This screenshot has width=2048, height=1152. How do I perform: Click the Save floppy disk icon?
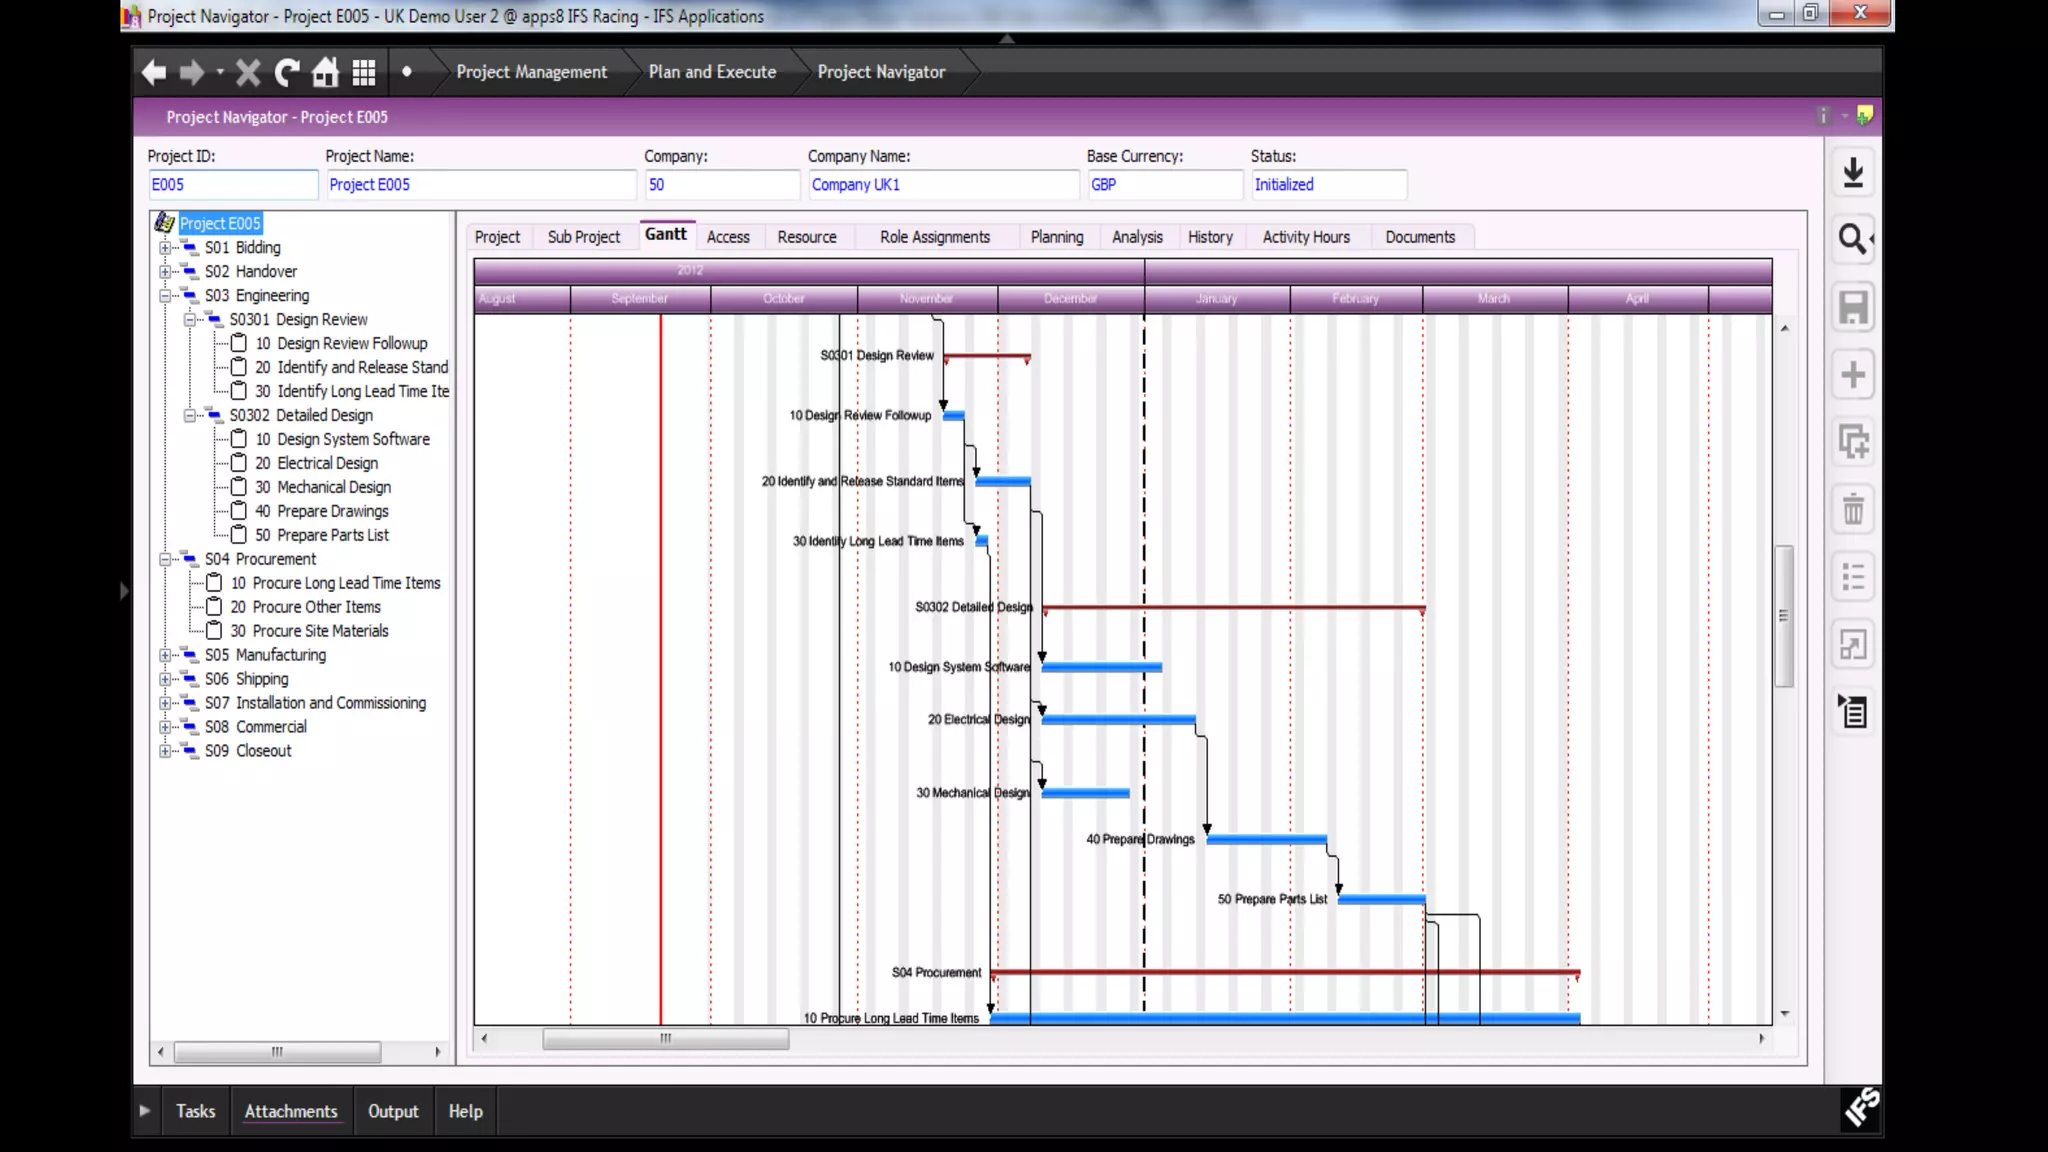pos(1852,307)
